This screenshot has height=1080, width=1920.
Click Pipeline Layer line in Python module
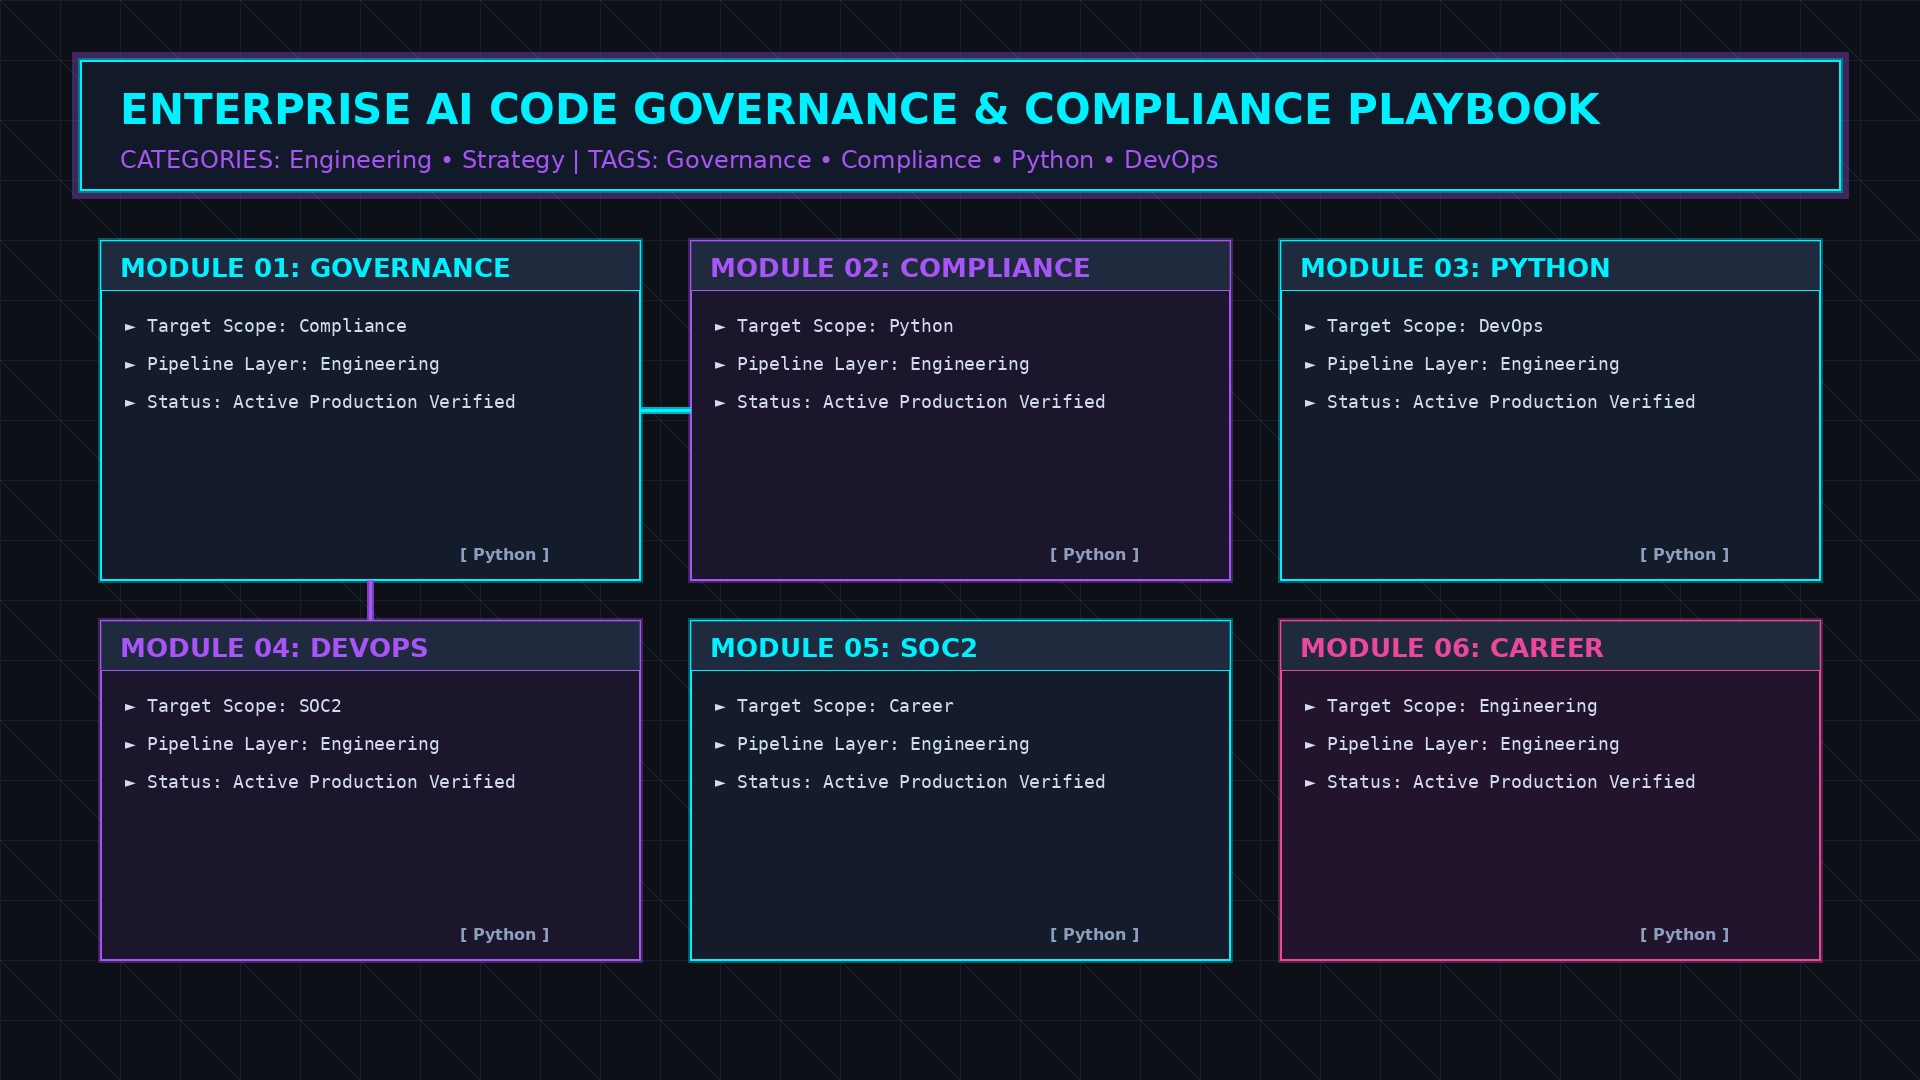coord(1462,364)
